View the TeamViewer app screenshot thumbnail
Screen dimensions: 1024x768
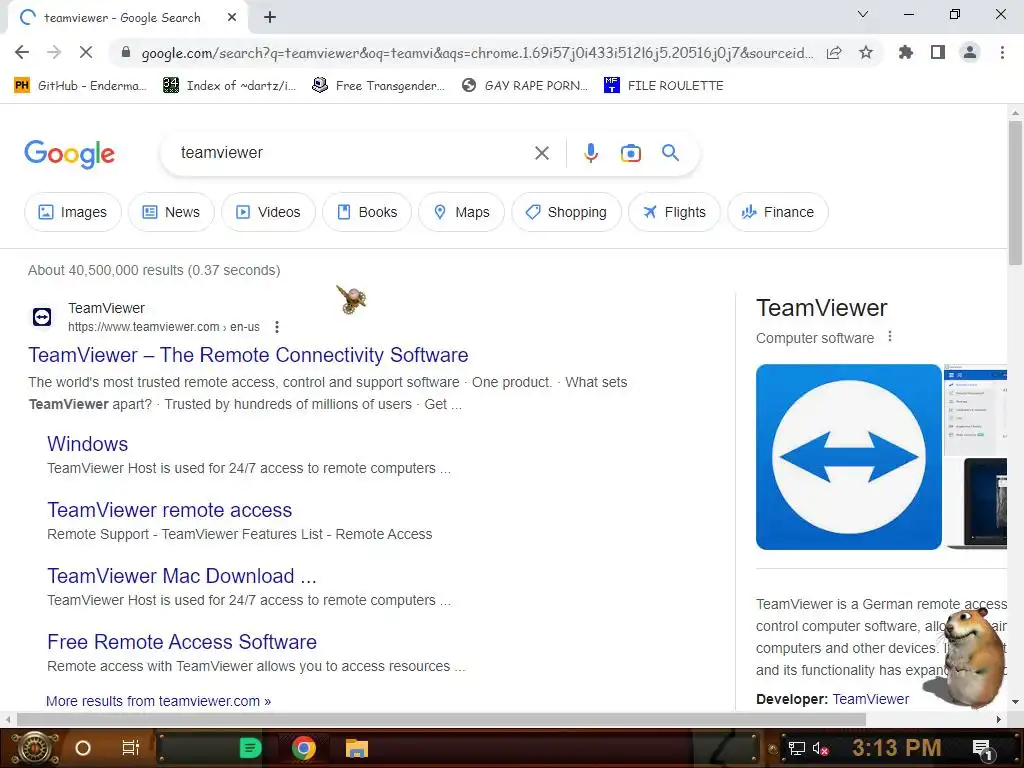(x=975, y=410)
